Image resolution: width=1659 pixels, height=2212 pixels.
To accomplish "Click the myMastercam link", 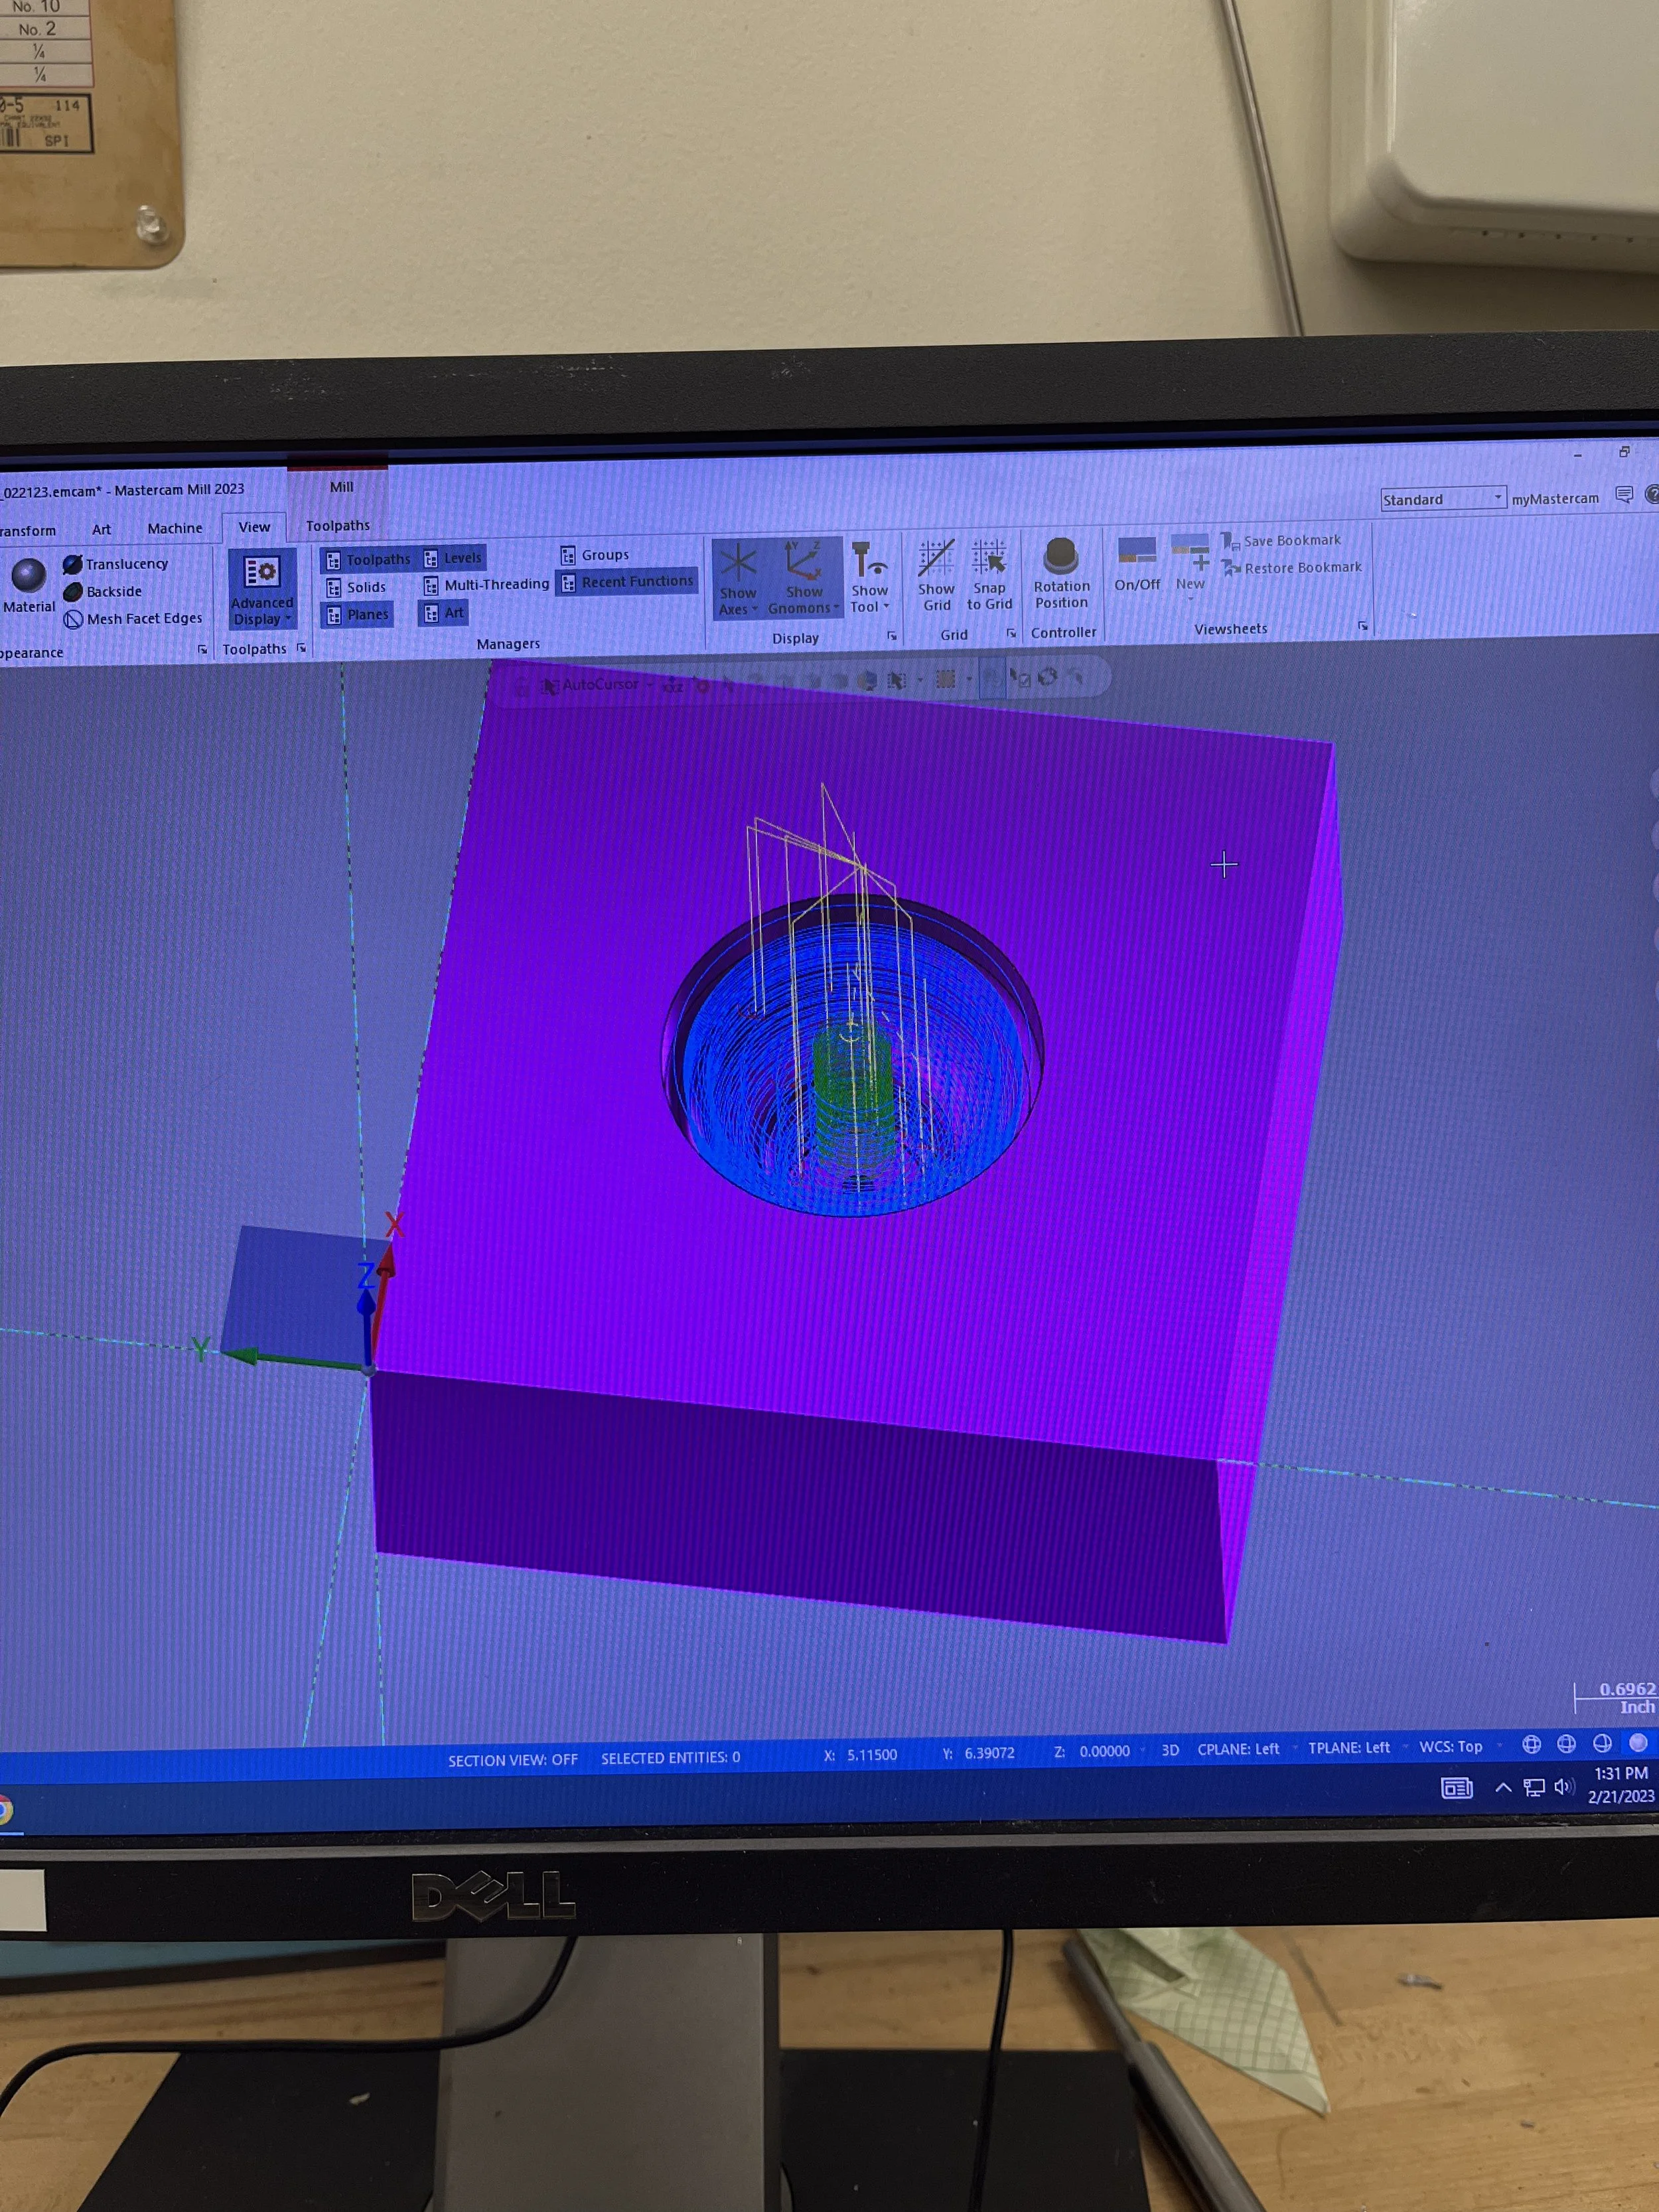I will pyautogui.click(x=1555, y=498).
